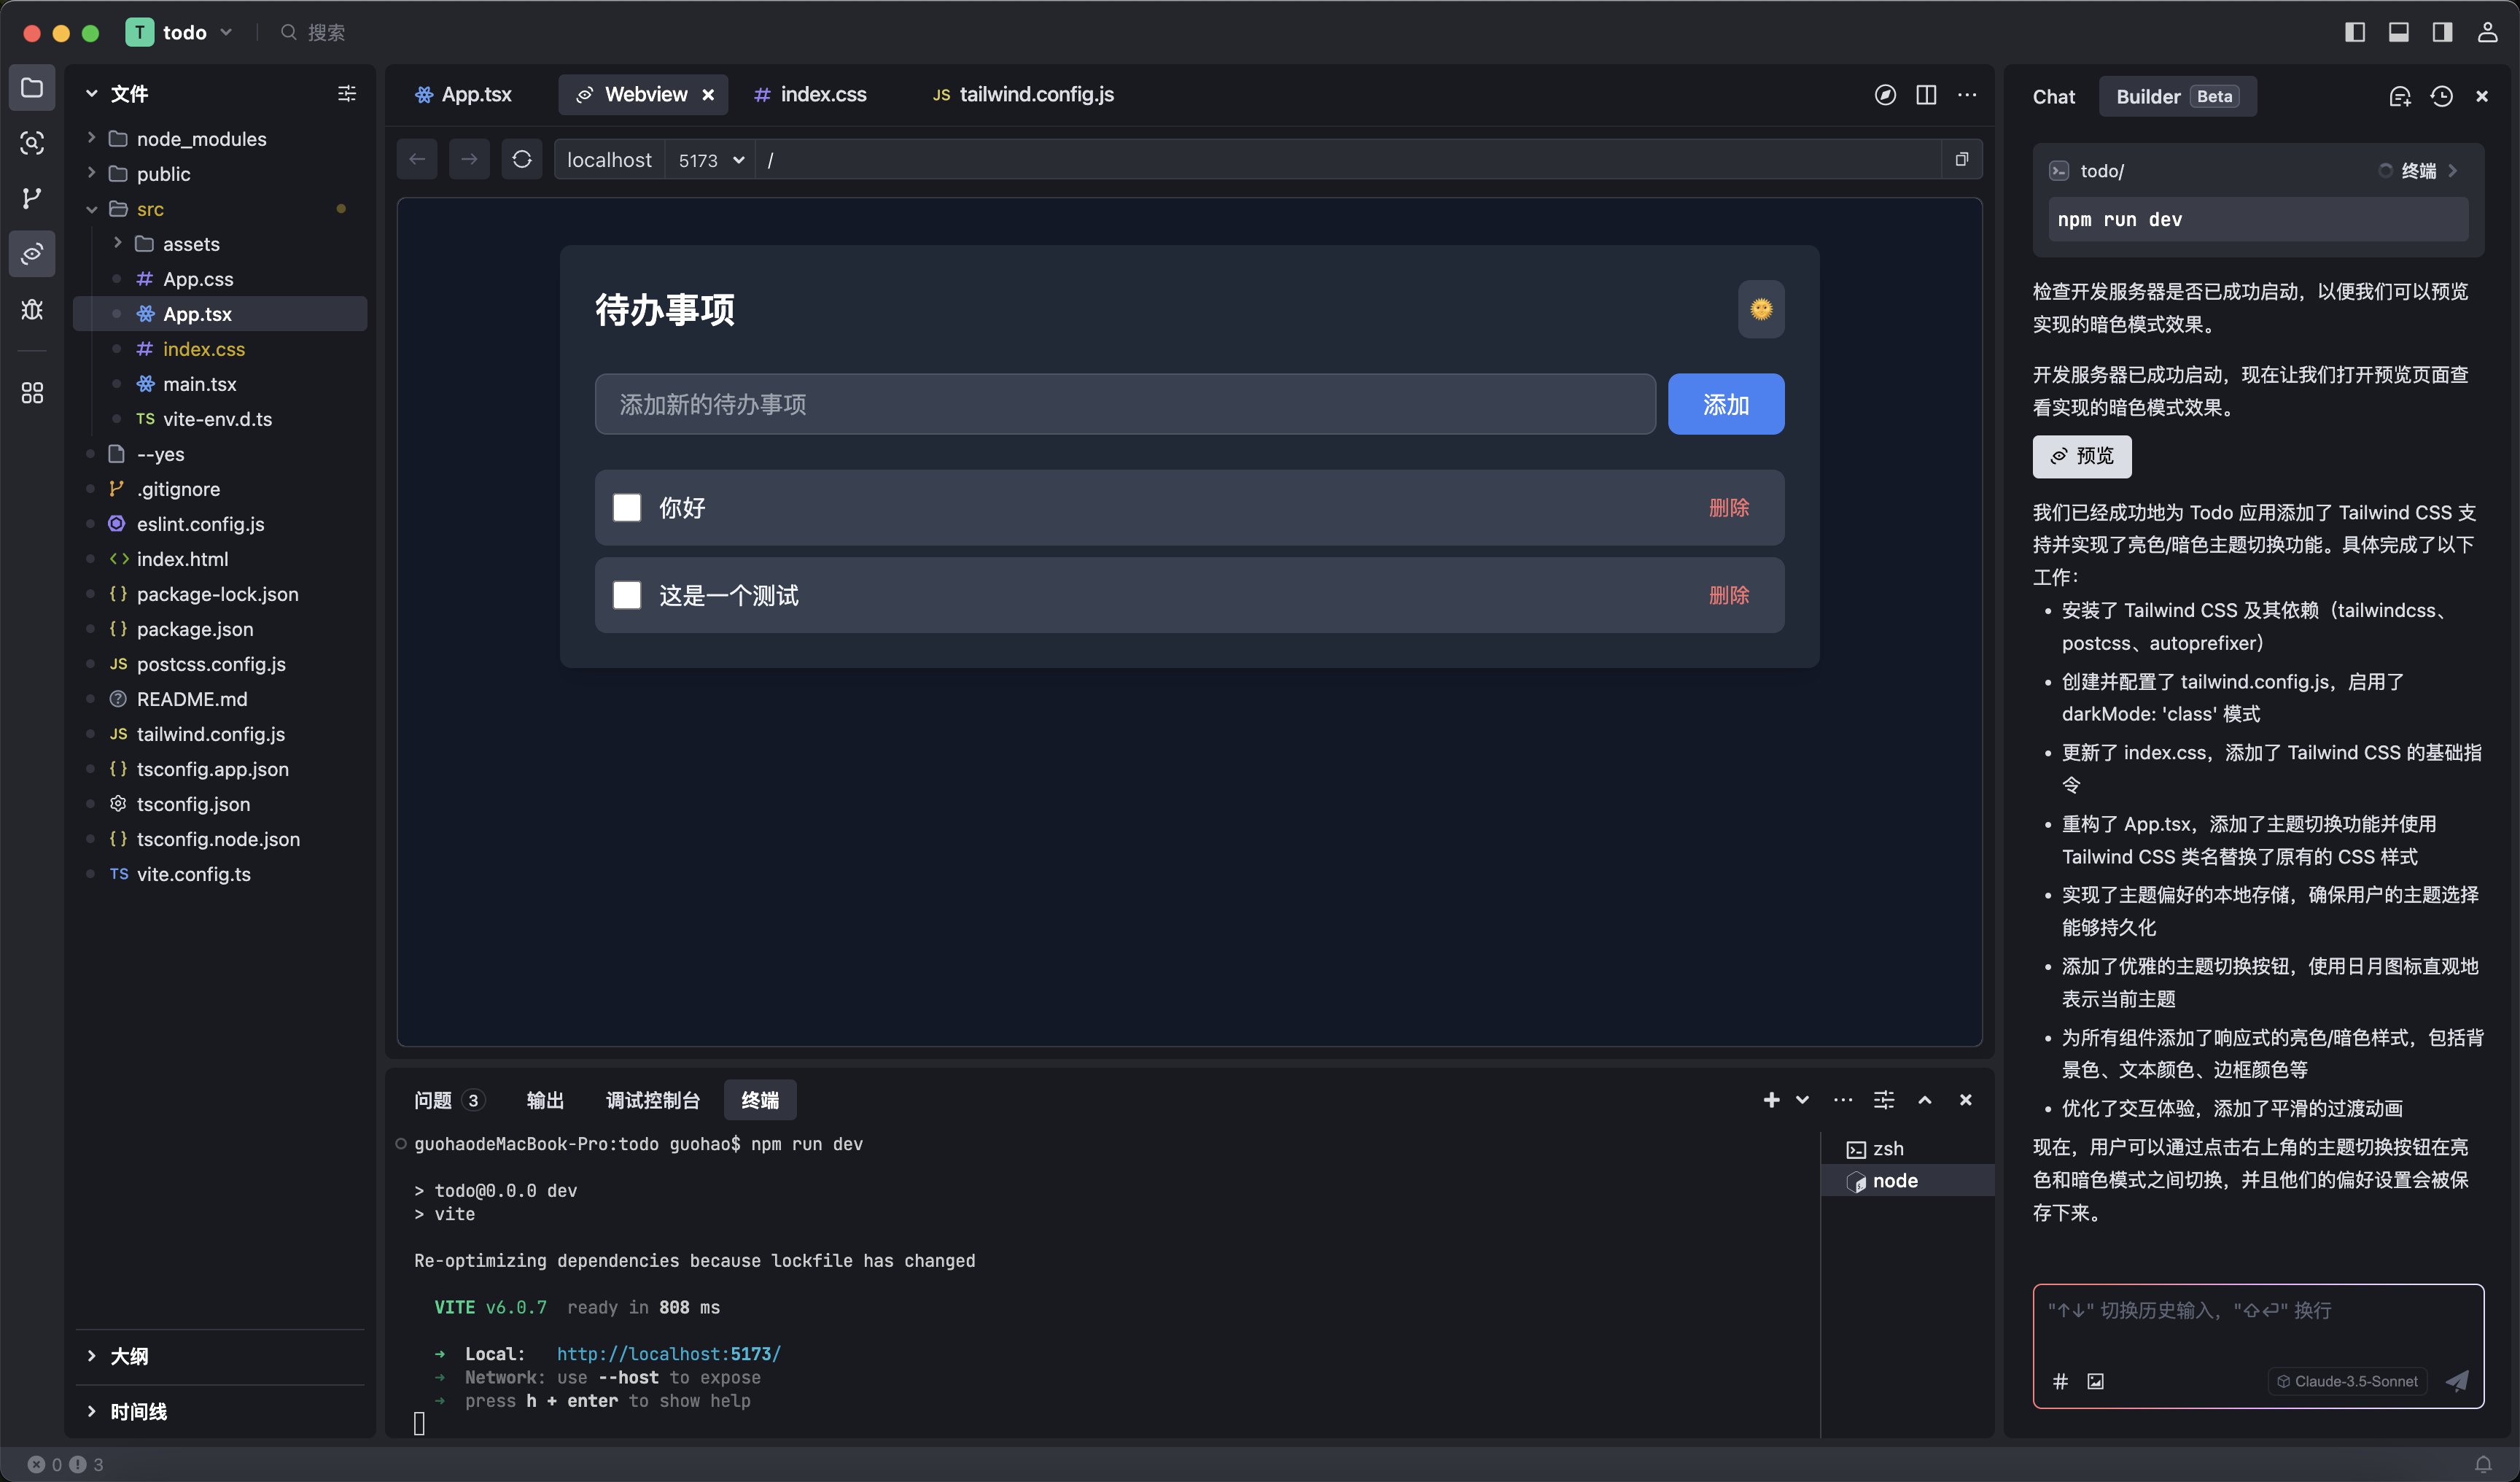Click the 添加新的待办事项 input field
This screenshot has height=1482, width=2520.
pos(1125,404)
